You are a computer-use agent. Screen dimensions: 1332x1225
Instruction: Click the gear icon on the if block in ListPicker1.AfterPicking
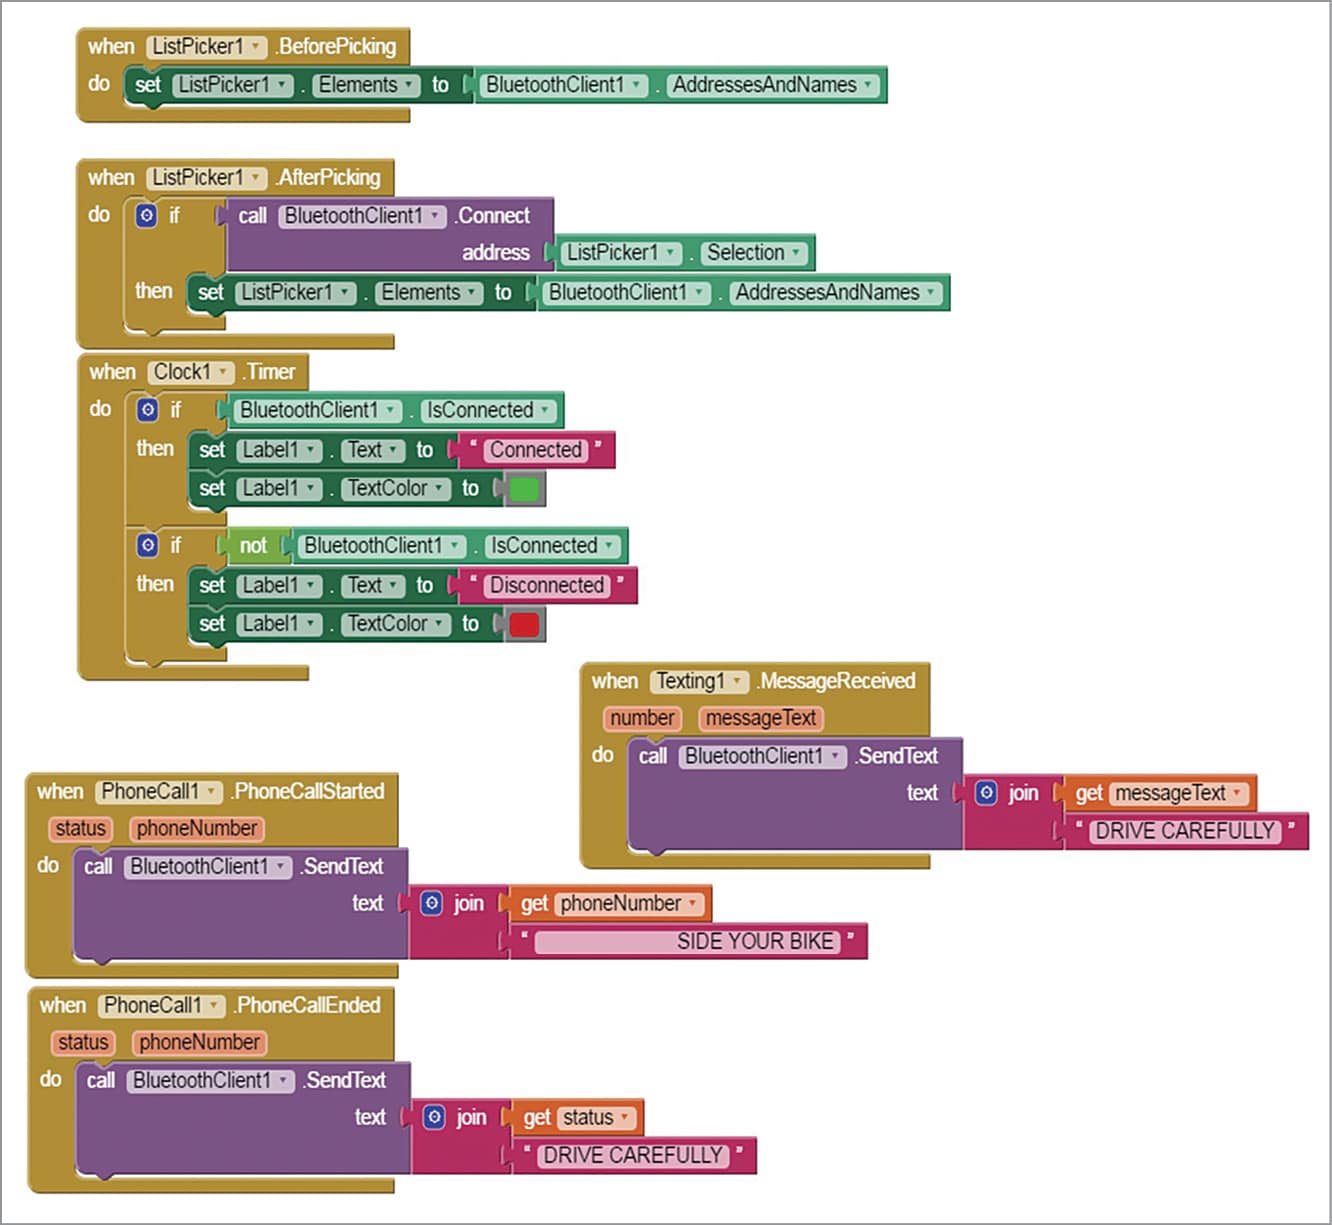click(x=147, y=215)
